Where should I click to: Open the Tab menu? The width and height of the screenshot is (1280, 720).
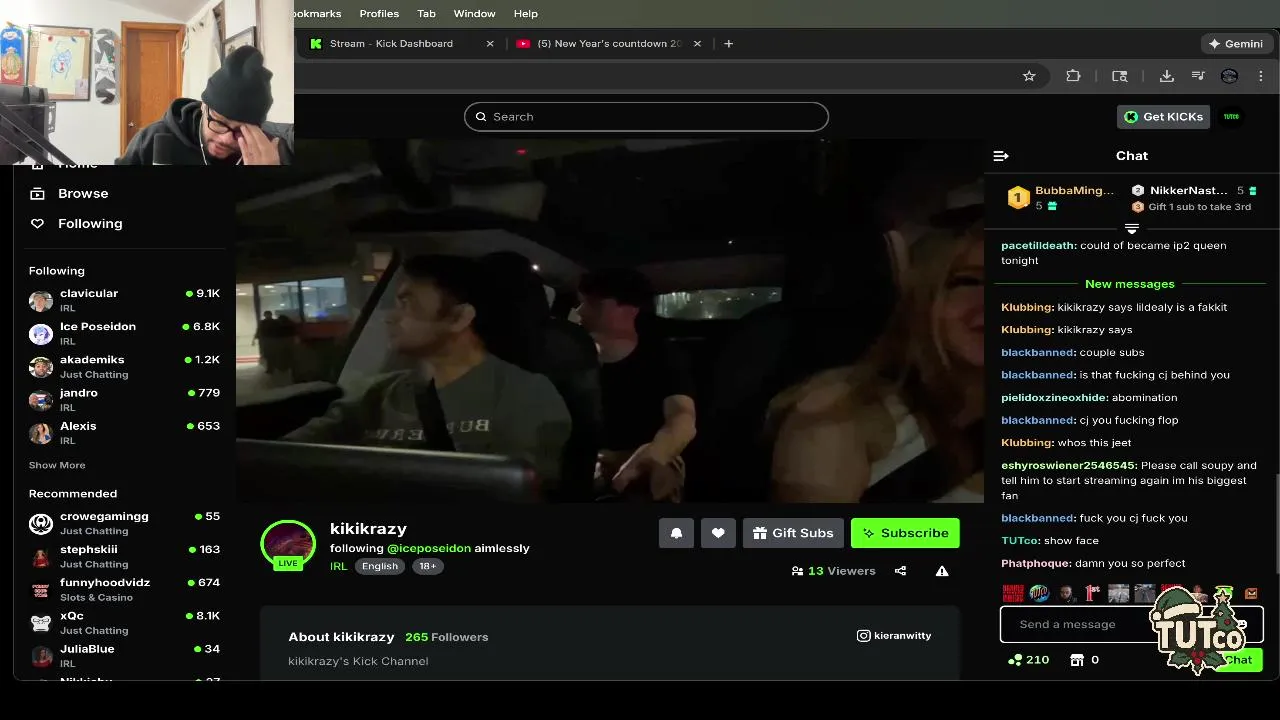pyautogui.click(x=426, y=13)
